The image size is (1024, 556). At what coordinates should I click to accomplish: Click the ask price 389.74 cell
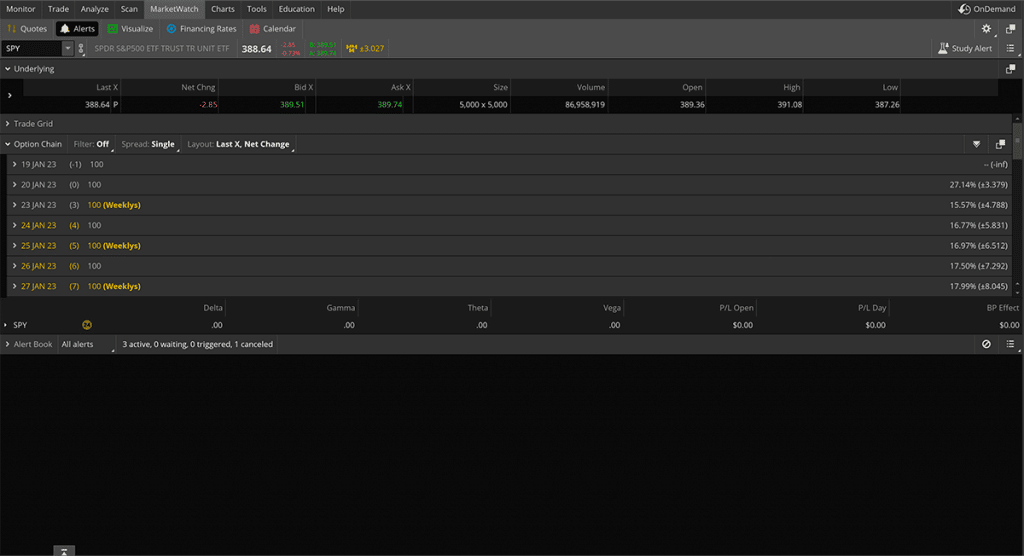click(x=389, y=105)
